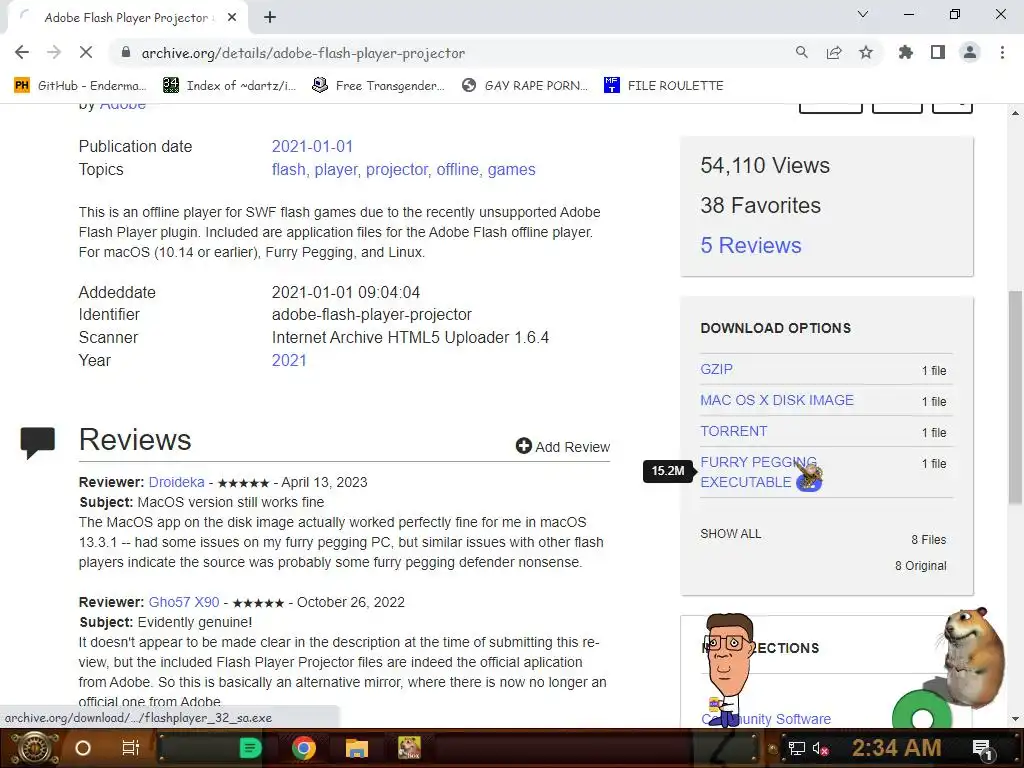The width and height of the screenshot is (1024, 768).
Task: Open Community Software collection link
Action: coord(766,719)
